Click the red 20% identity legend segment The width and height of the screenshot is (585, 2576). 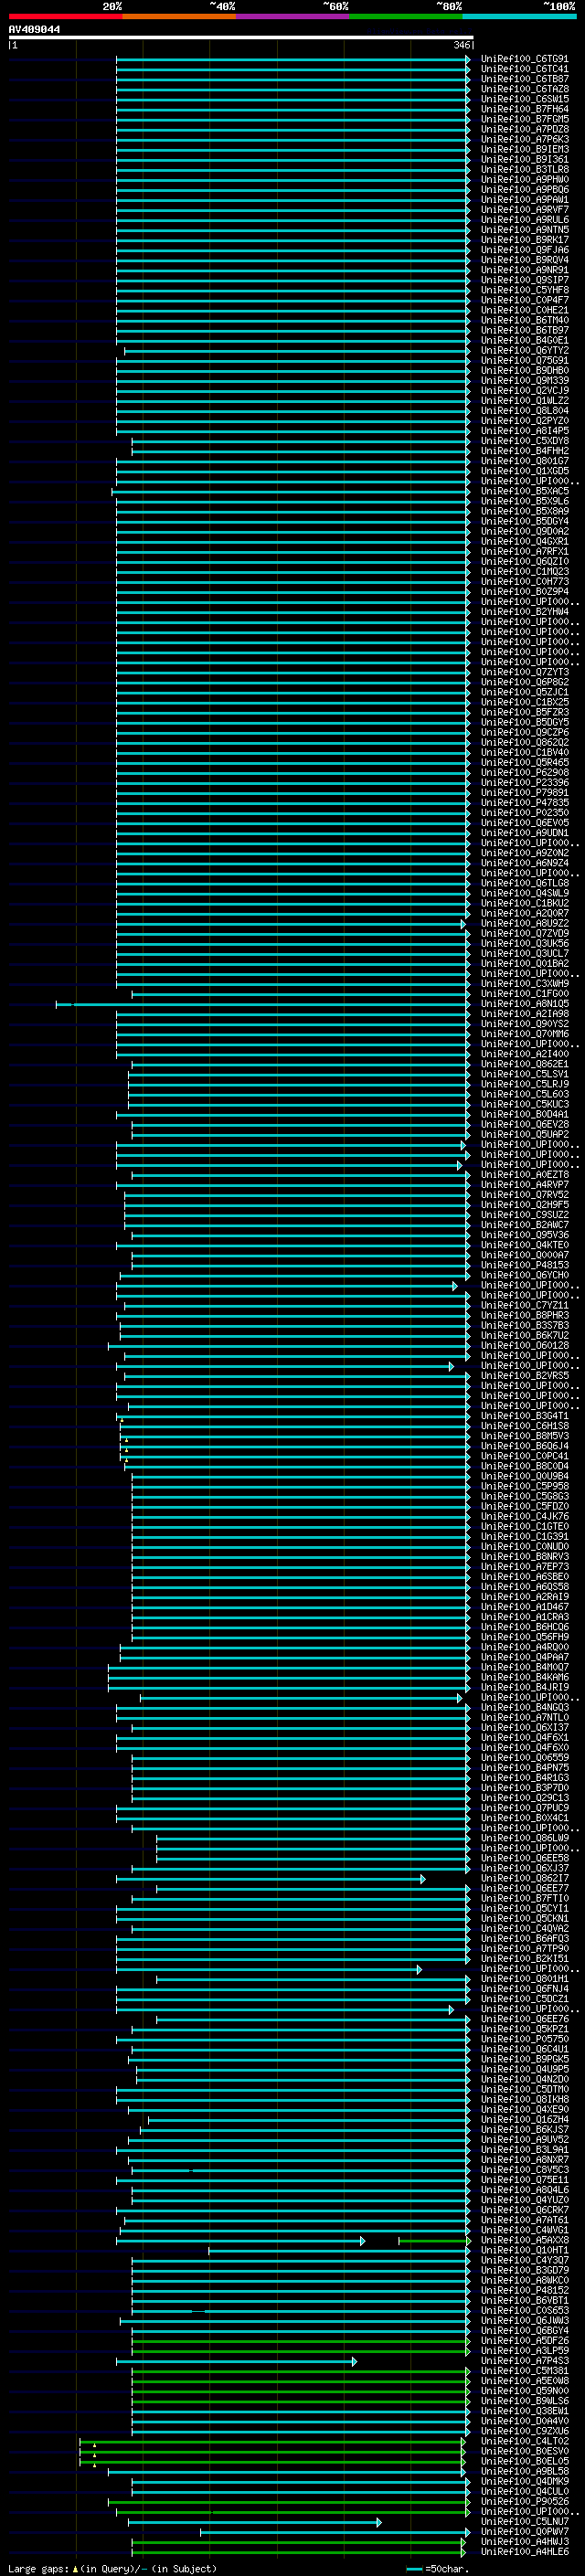[x=65, y=16]
